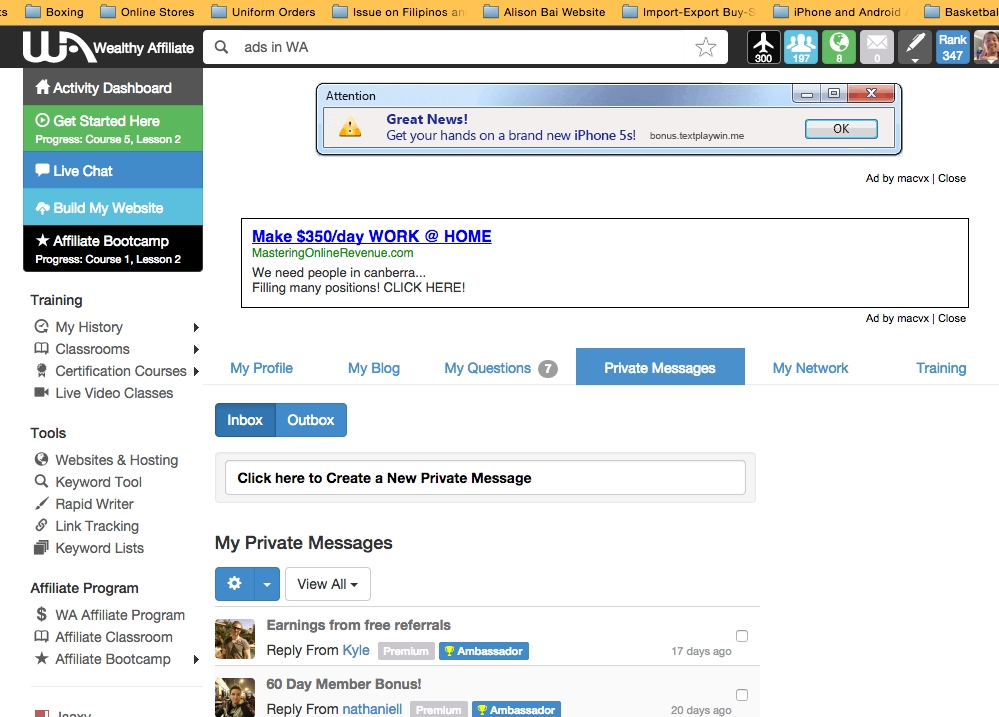Expand Affiliate Bootcamp submenu arrow
This screenshot has height=717, width=999.
pyautogui.click(x=196, y=659)
